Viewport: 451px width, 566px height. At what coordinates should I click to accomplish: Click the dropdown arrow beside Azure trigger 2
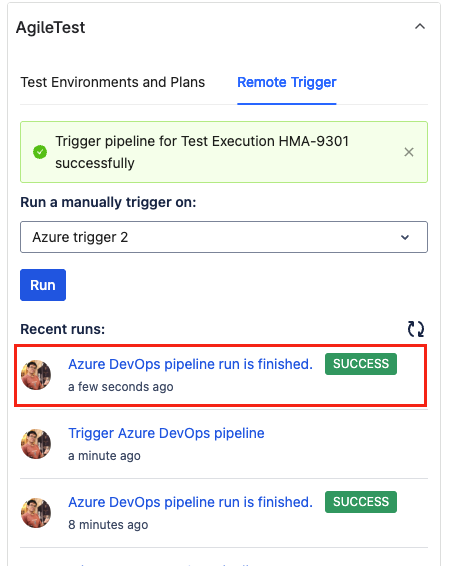(x=405, y=237)
